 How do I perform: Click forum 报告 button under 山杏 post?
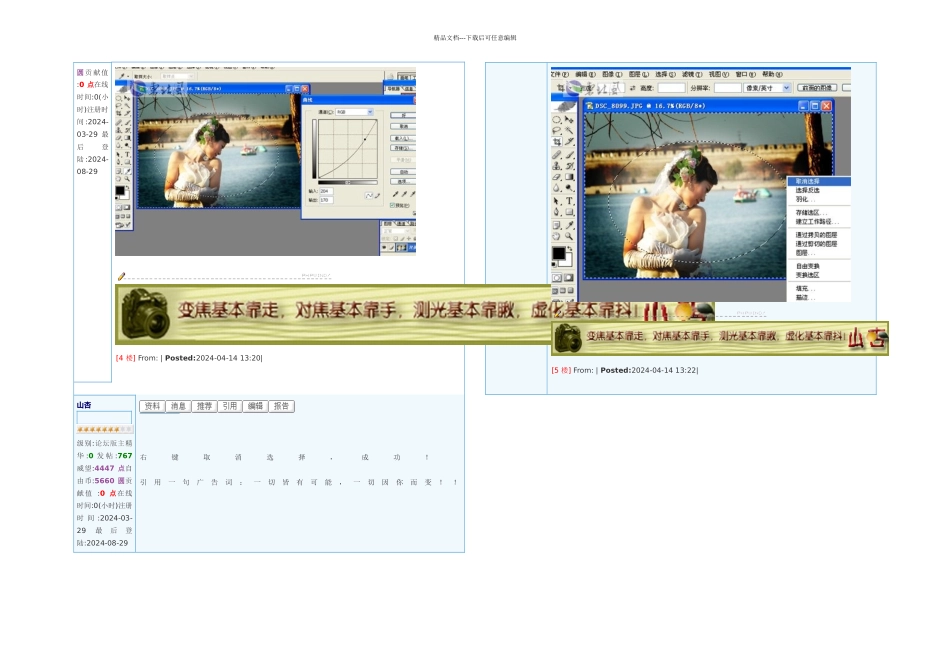(x=281, y=406)
